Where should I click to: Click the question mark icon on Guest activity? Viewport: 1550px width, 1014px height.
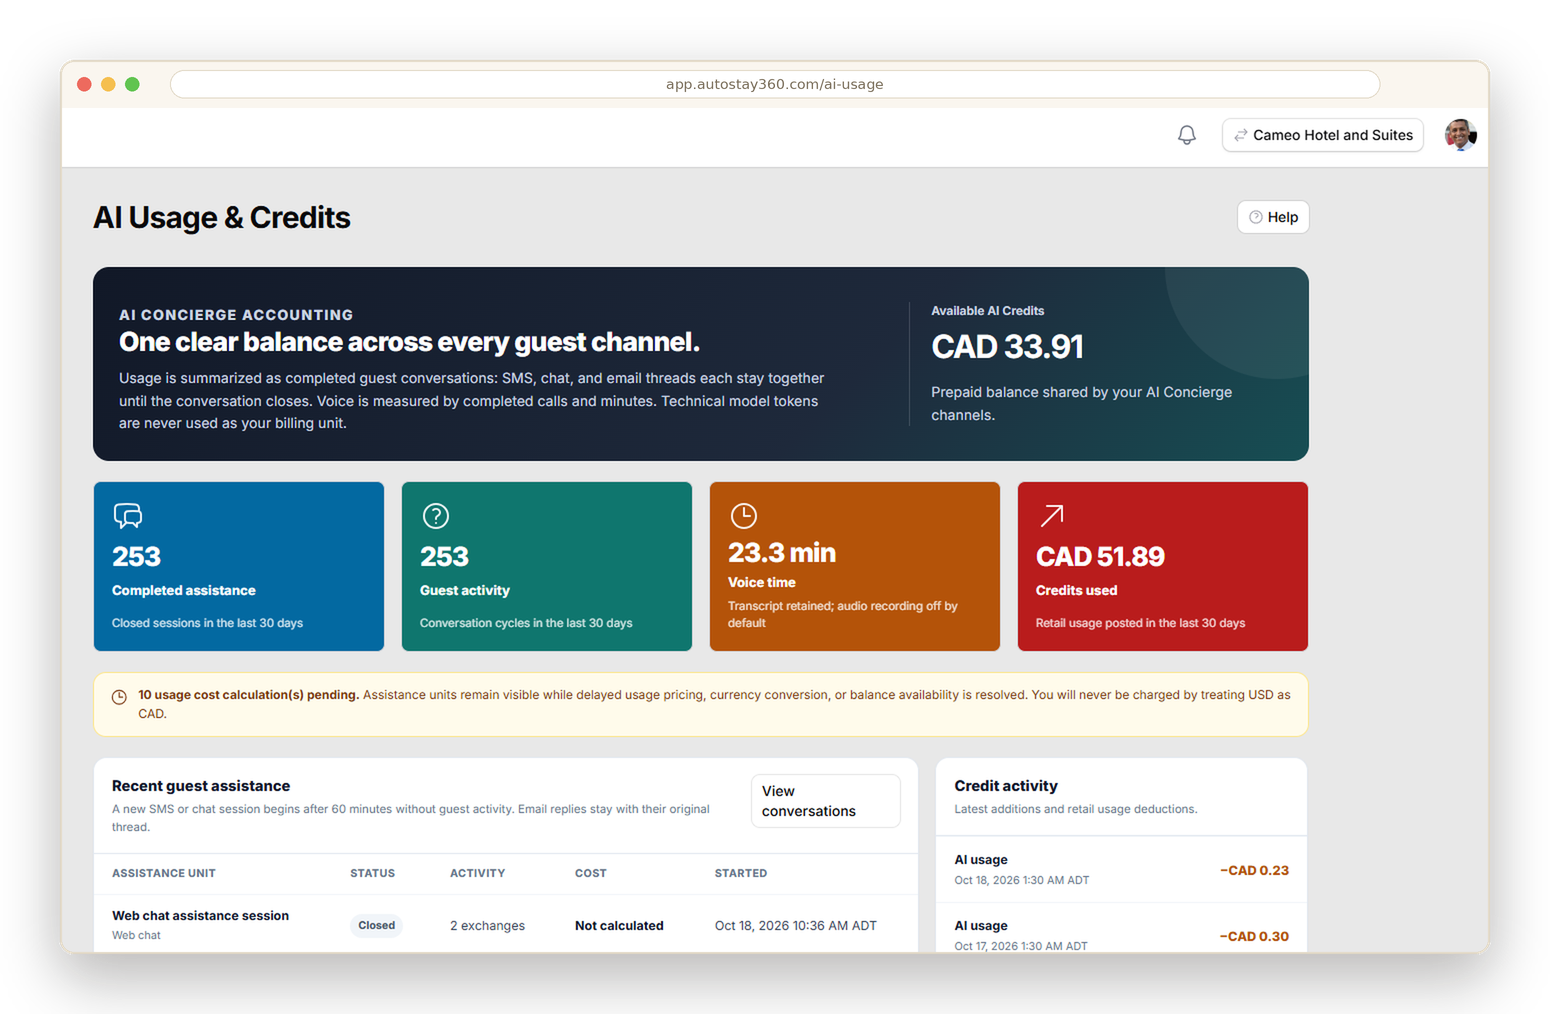pyautogui.click(x=436, y=515)
